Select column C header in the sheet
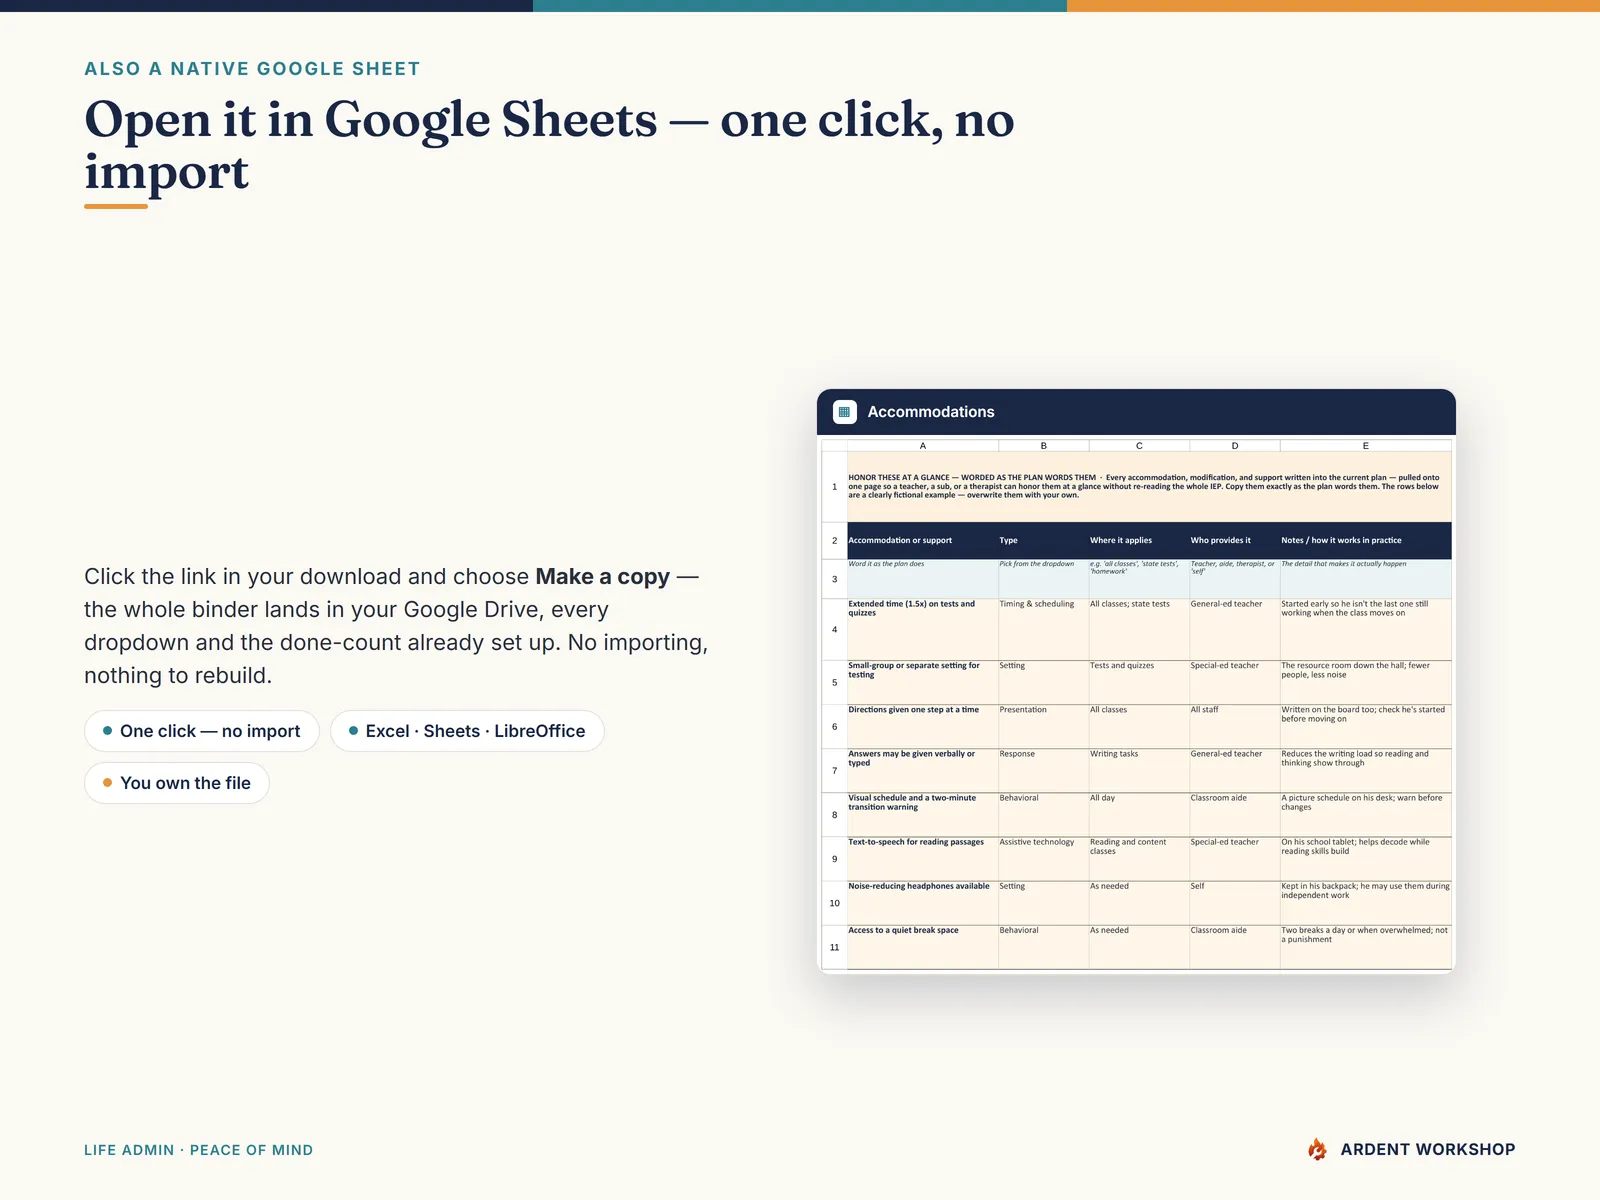Viewport: 1600px width, 1200px height. click(x=1139, y=446)
